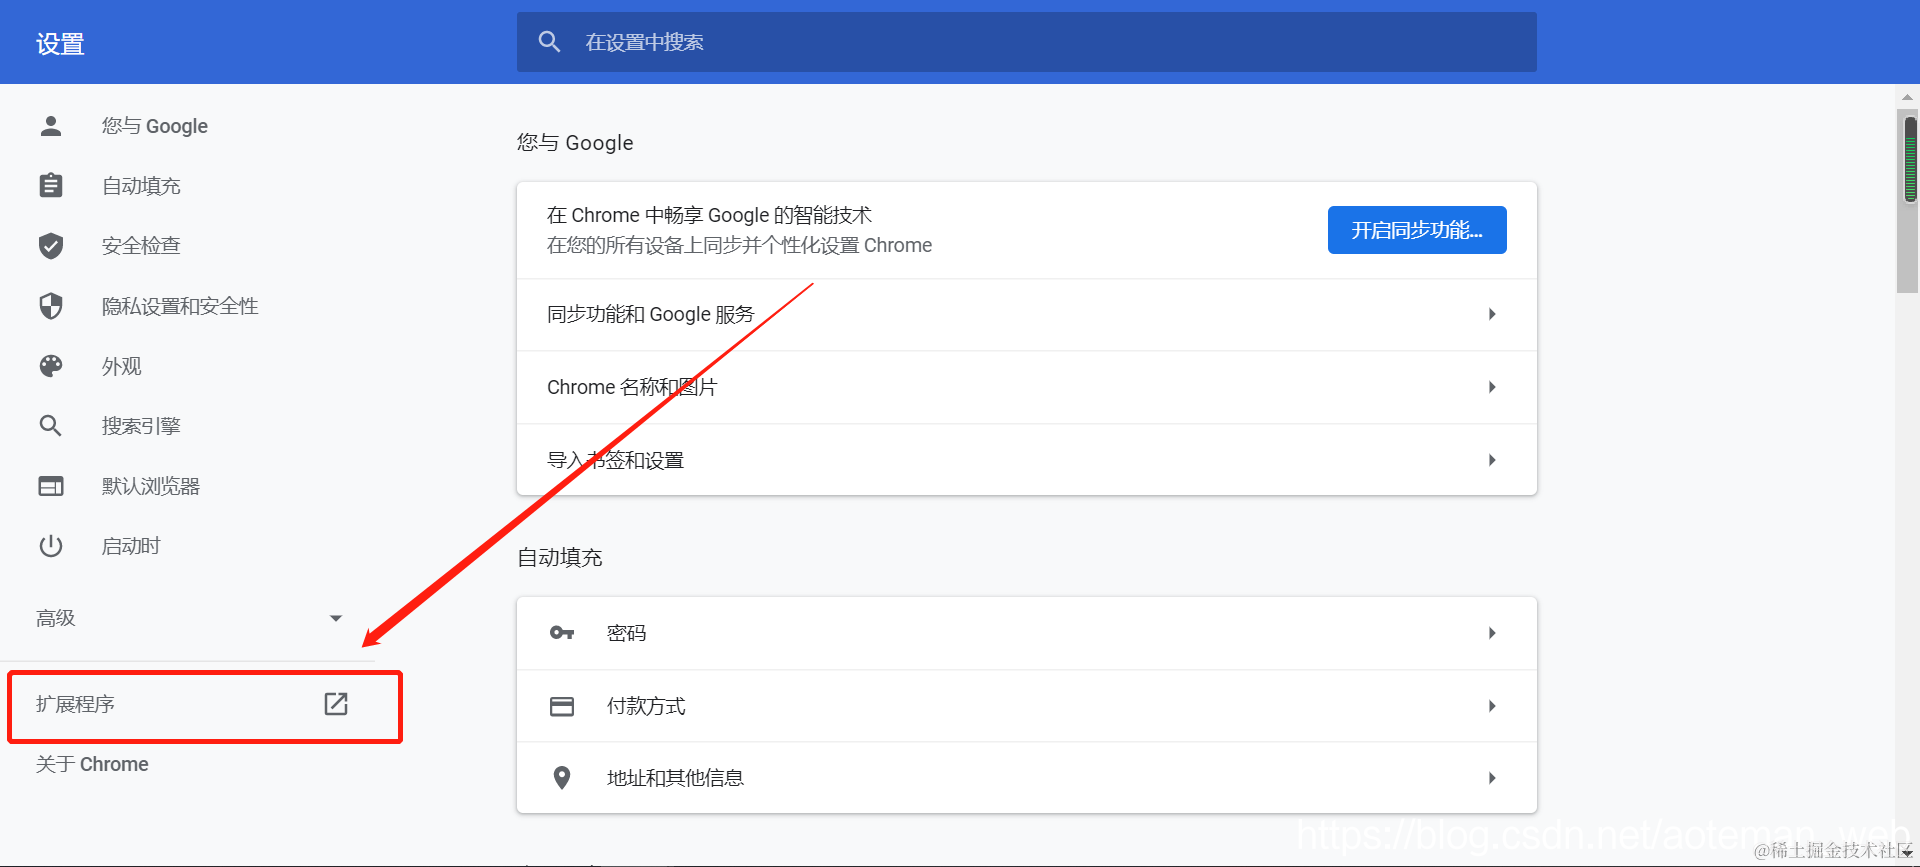This screenshot has height=867, width=1920.
Task: Click the shield icon beside 隐私设置和安全性
Action: point(51,306)
